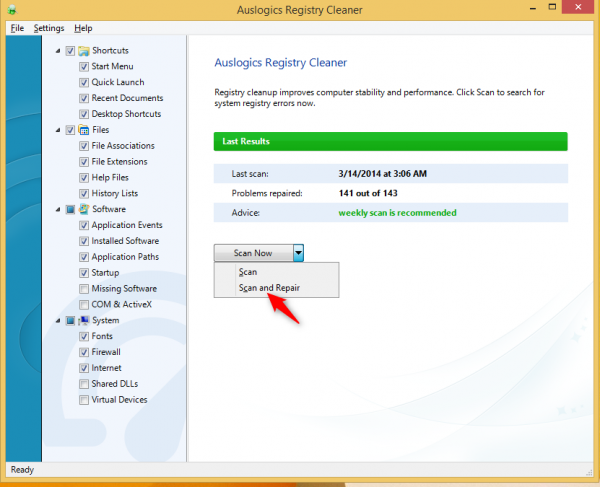The width and height of the screenshot is (600, 487).
Task: Click the Ready status bar text
Action: [x=22, y=469]
